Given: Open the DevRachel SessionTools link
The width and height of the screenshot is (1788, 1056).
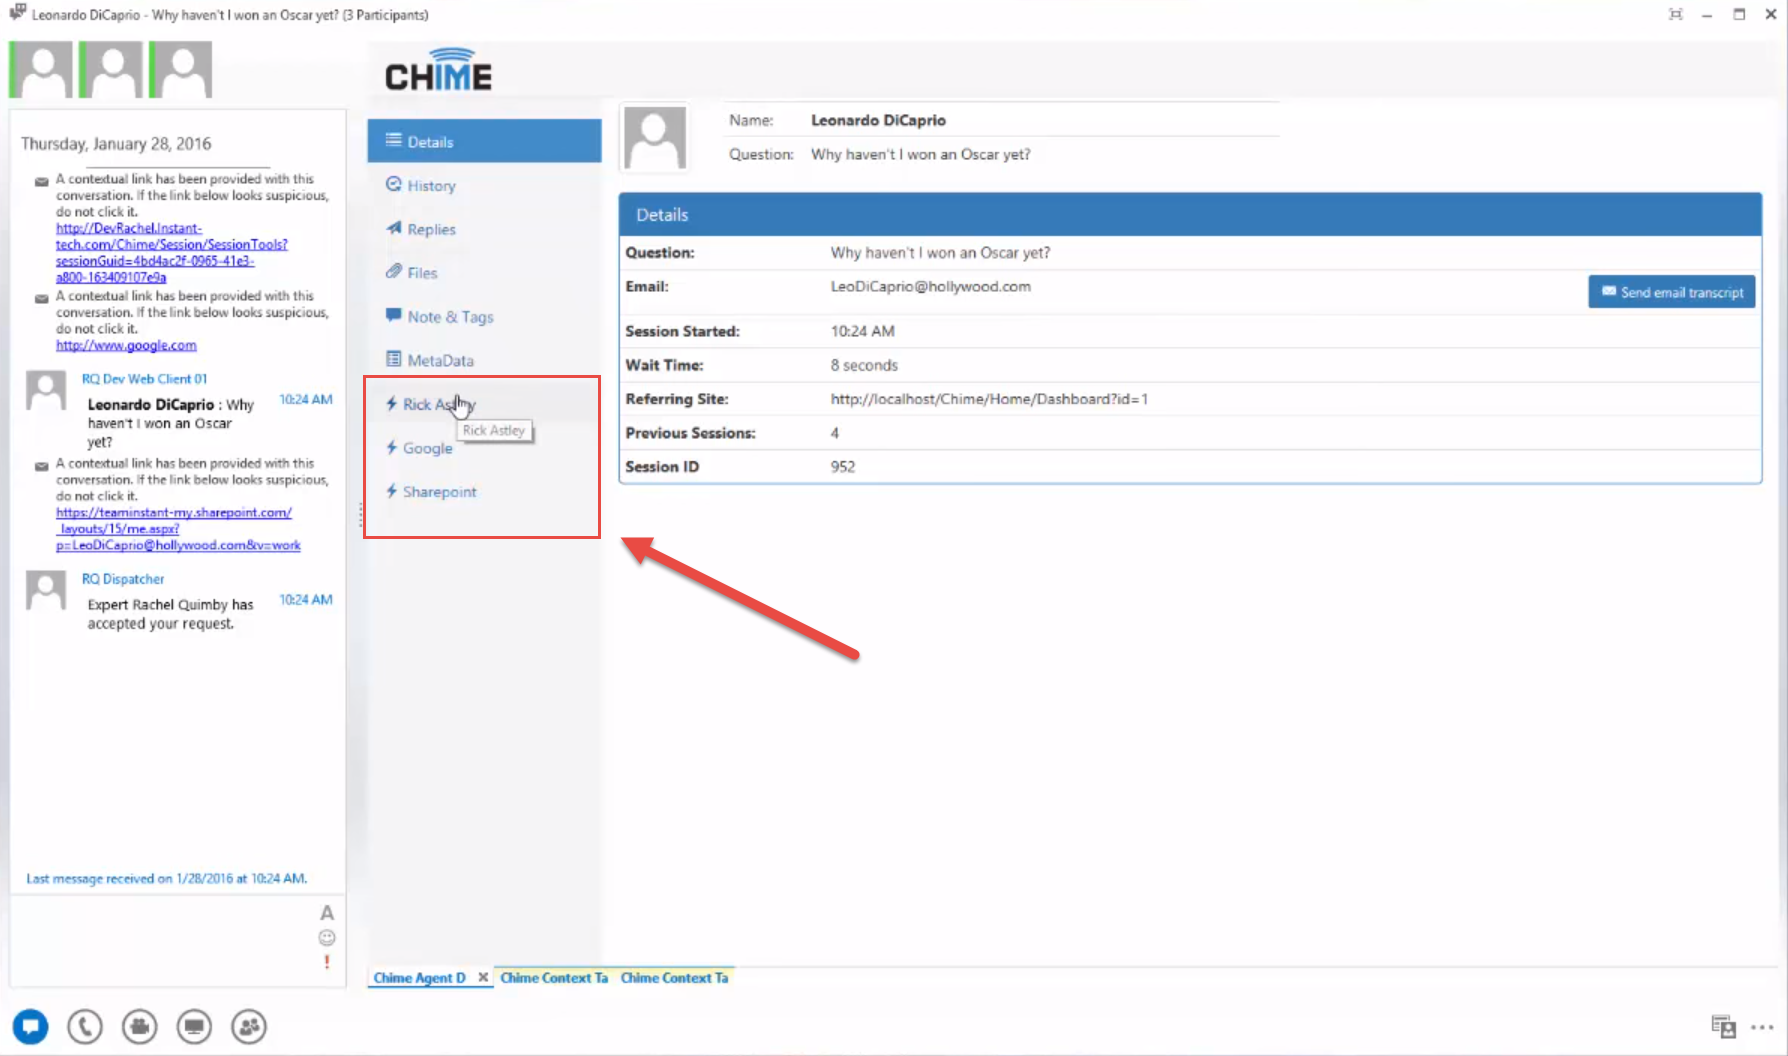Looking at the screenshot, I should pyautogui.click(x=171, y=253).
